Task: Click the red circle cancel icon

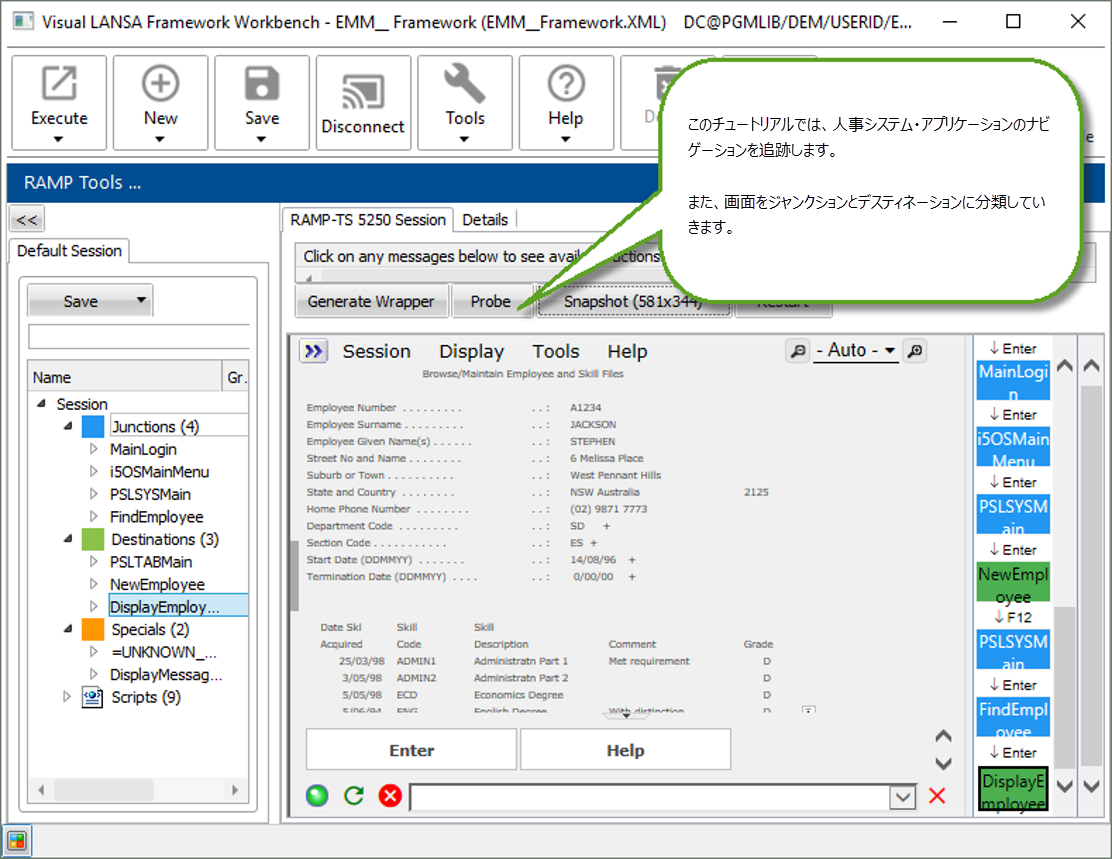Action: coord(390,796)
